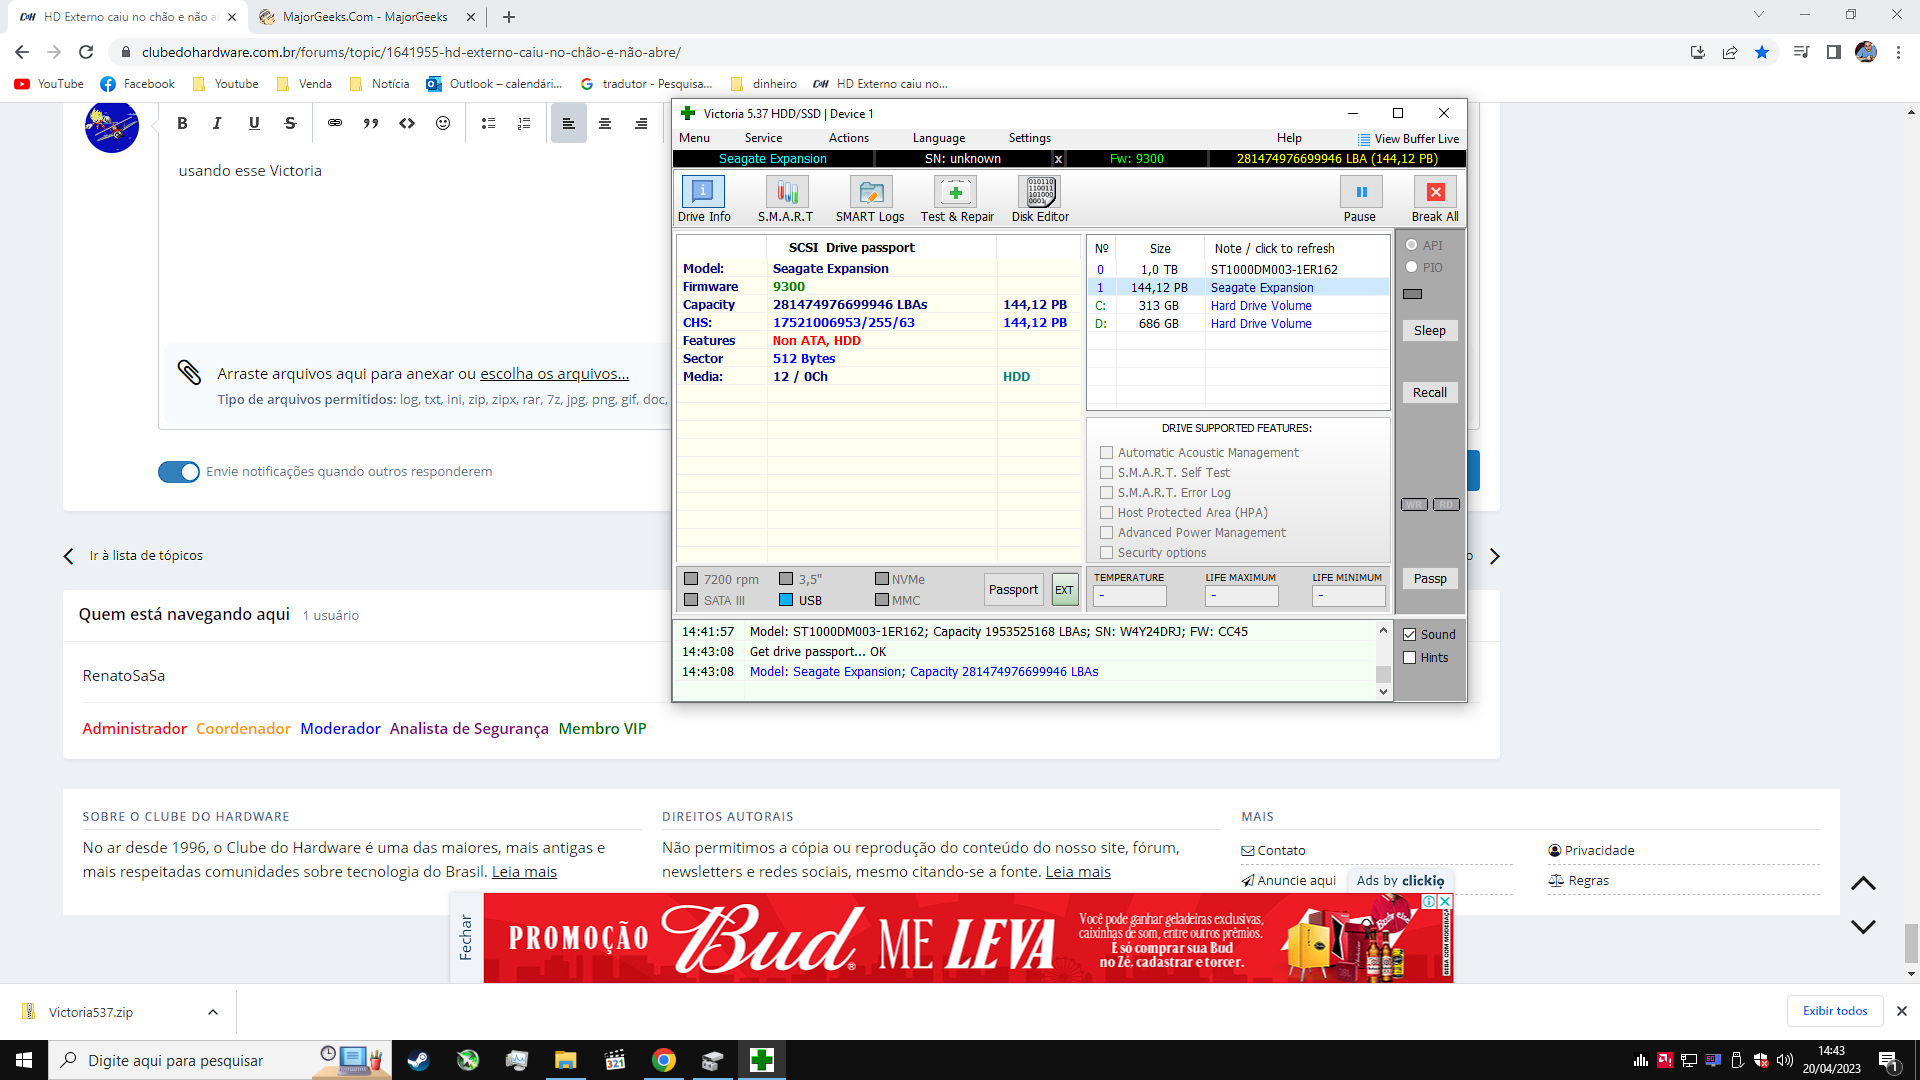Insert code block in editor
1920x1080 pixels.
point(407,123)
